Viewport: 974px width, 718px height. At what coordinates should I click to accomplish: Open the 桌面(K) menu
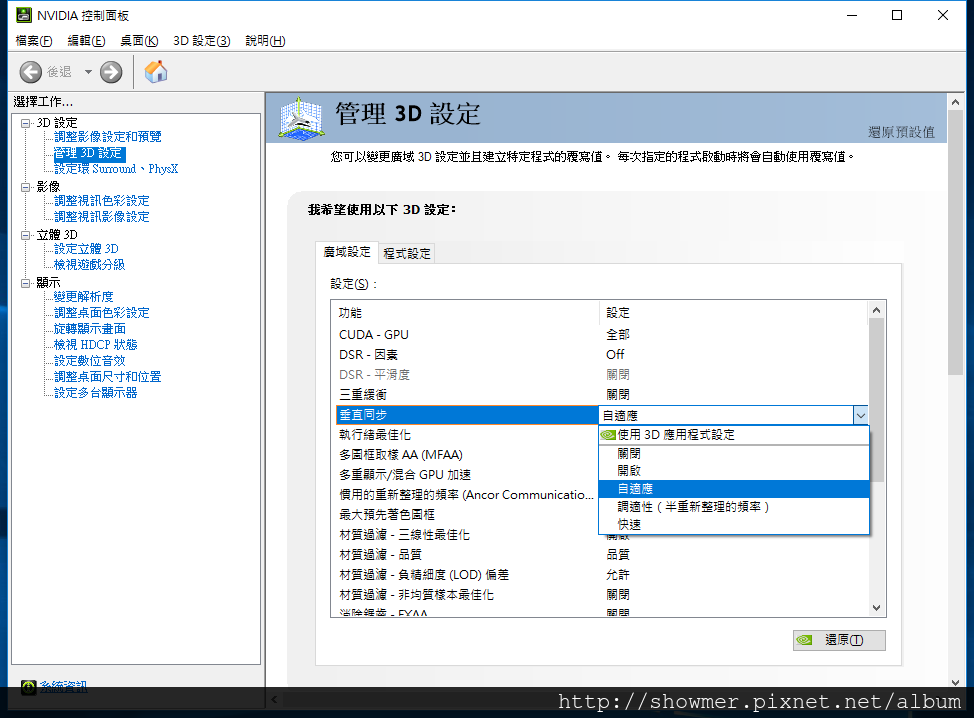(x=139, y=40)
